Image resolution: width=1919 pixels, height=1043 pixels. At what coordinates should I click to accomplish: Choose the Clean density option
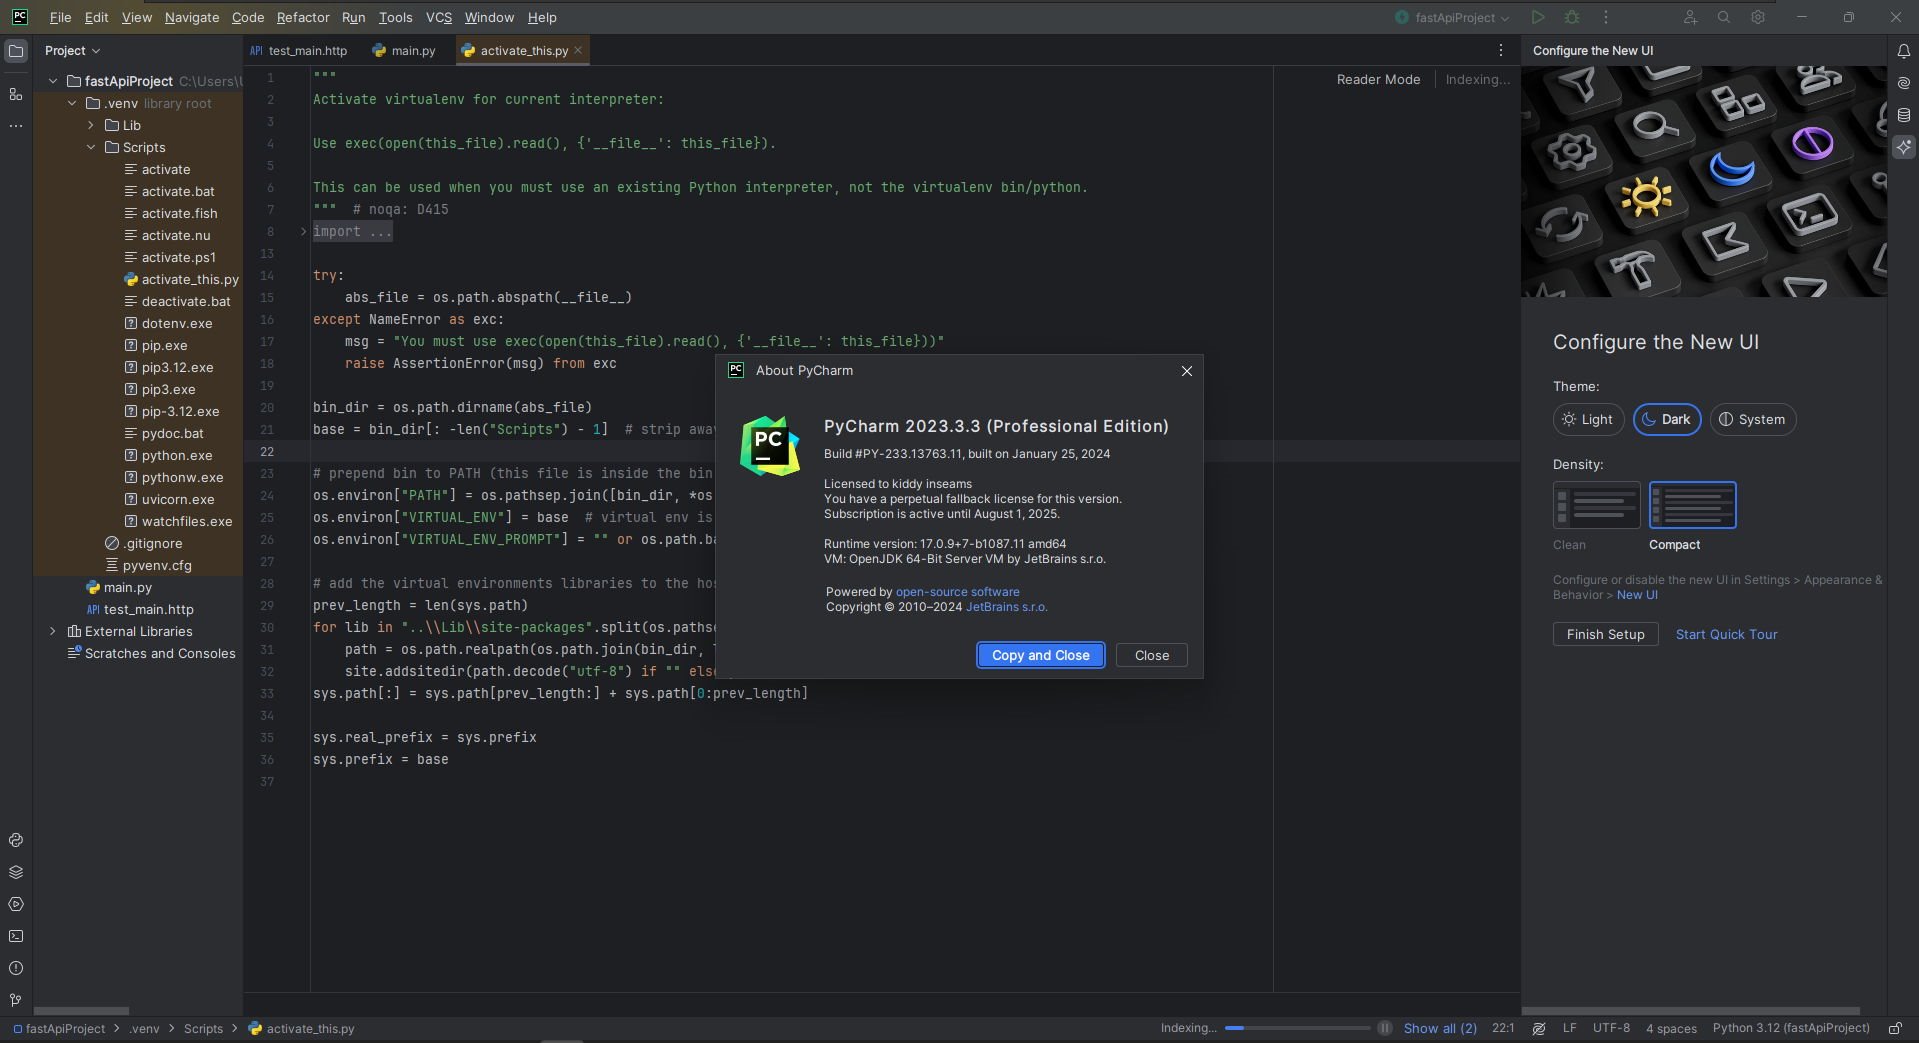(x=1596, y=505)
